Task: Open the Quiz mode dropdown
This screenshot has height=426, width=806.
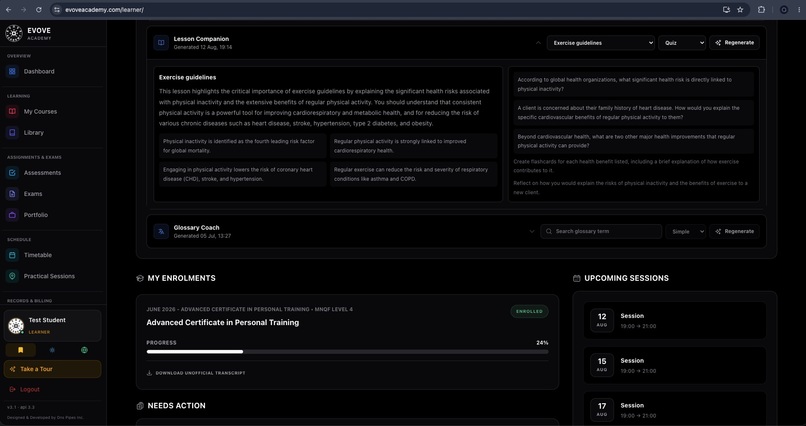Action: click(x=682, y=43)
